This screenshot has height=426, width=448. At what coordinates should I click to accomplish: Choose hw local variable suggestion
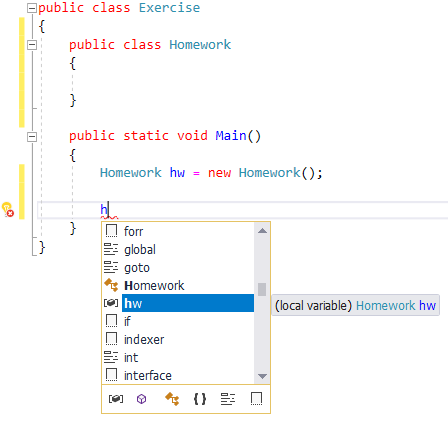coord(188,303)
